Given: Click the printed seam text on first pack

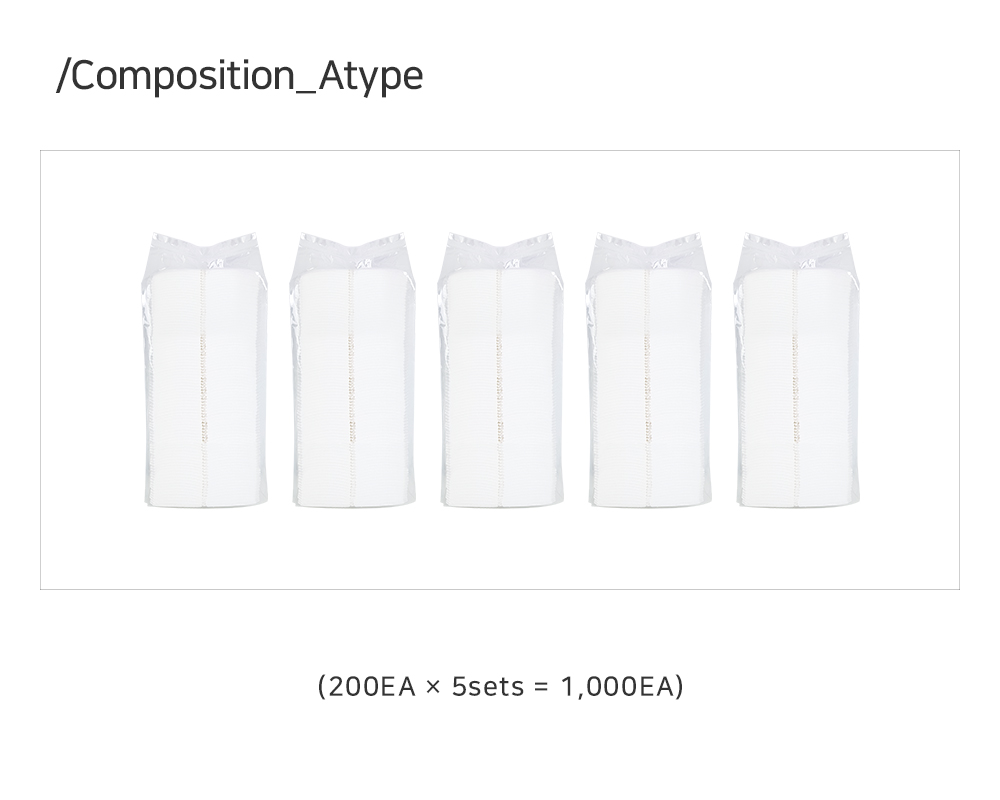Looking at the screenshot, I should tap(203, 389).
